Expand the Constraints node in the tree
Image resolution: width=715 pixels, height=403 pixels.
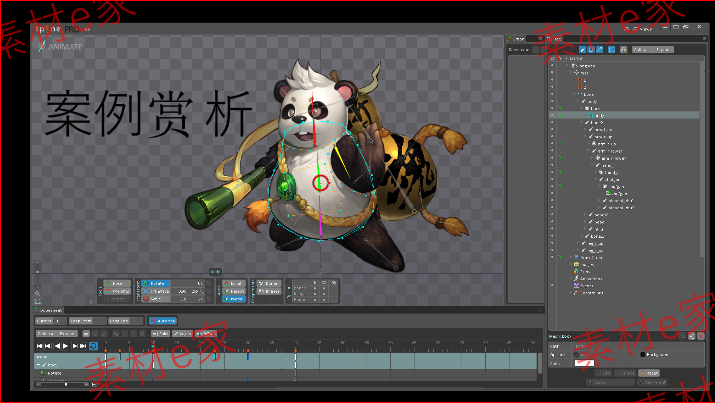[x=572, y=293]
